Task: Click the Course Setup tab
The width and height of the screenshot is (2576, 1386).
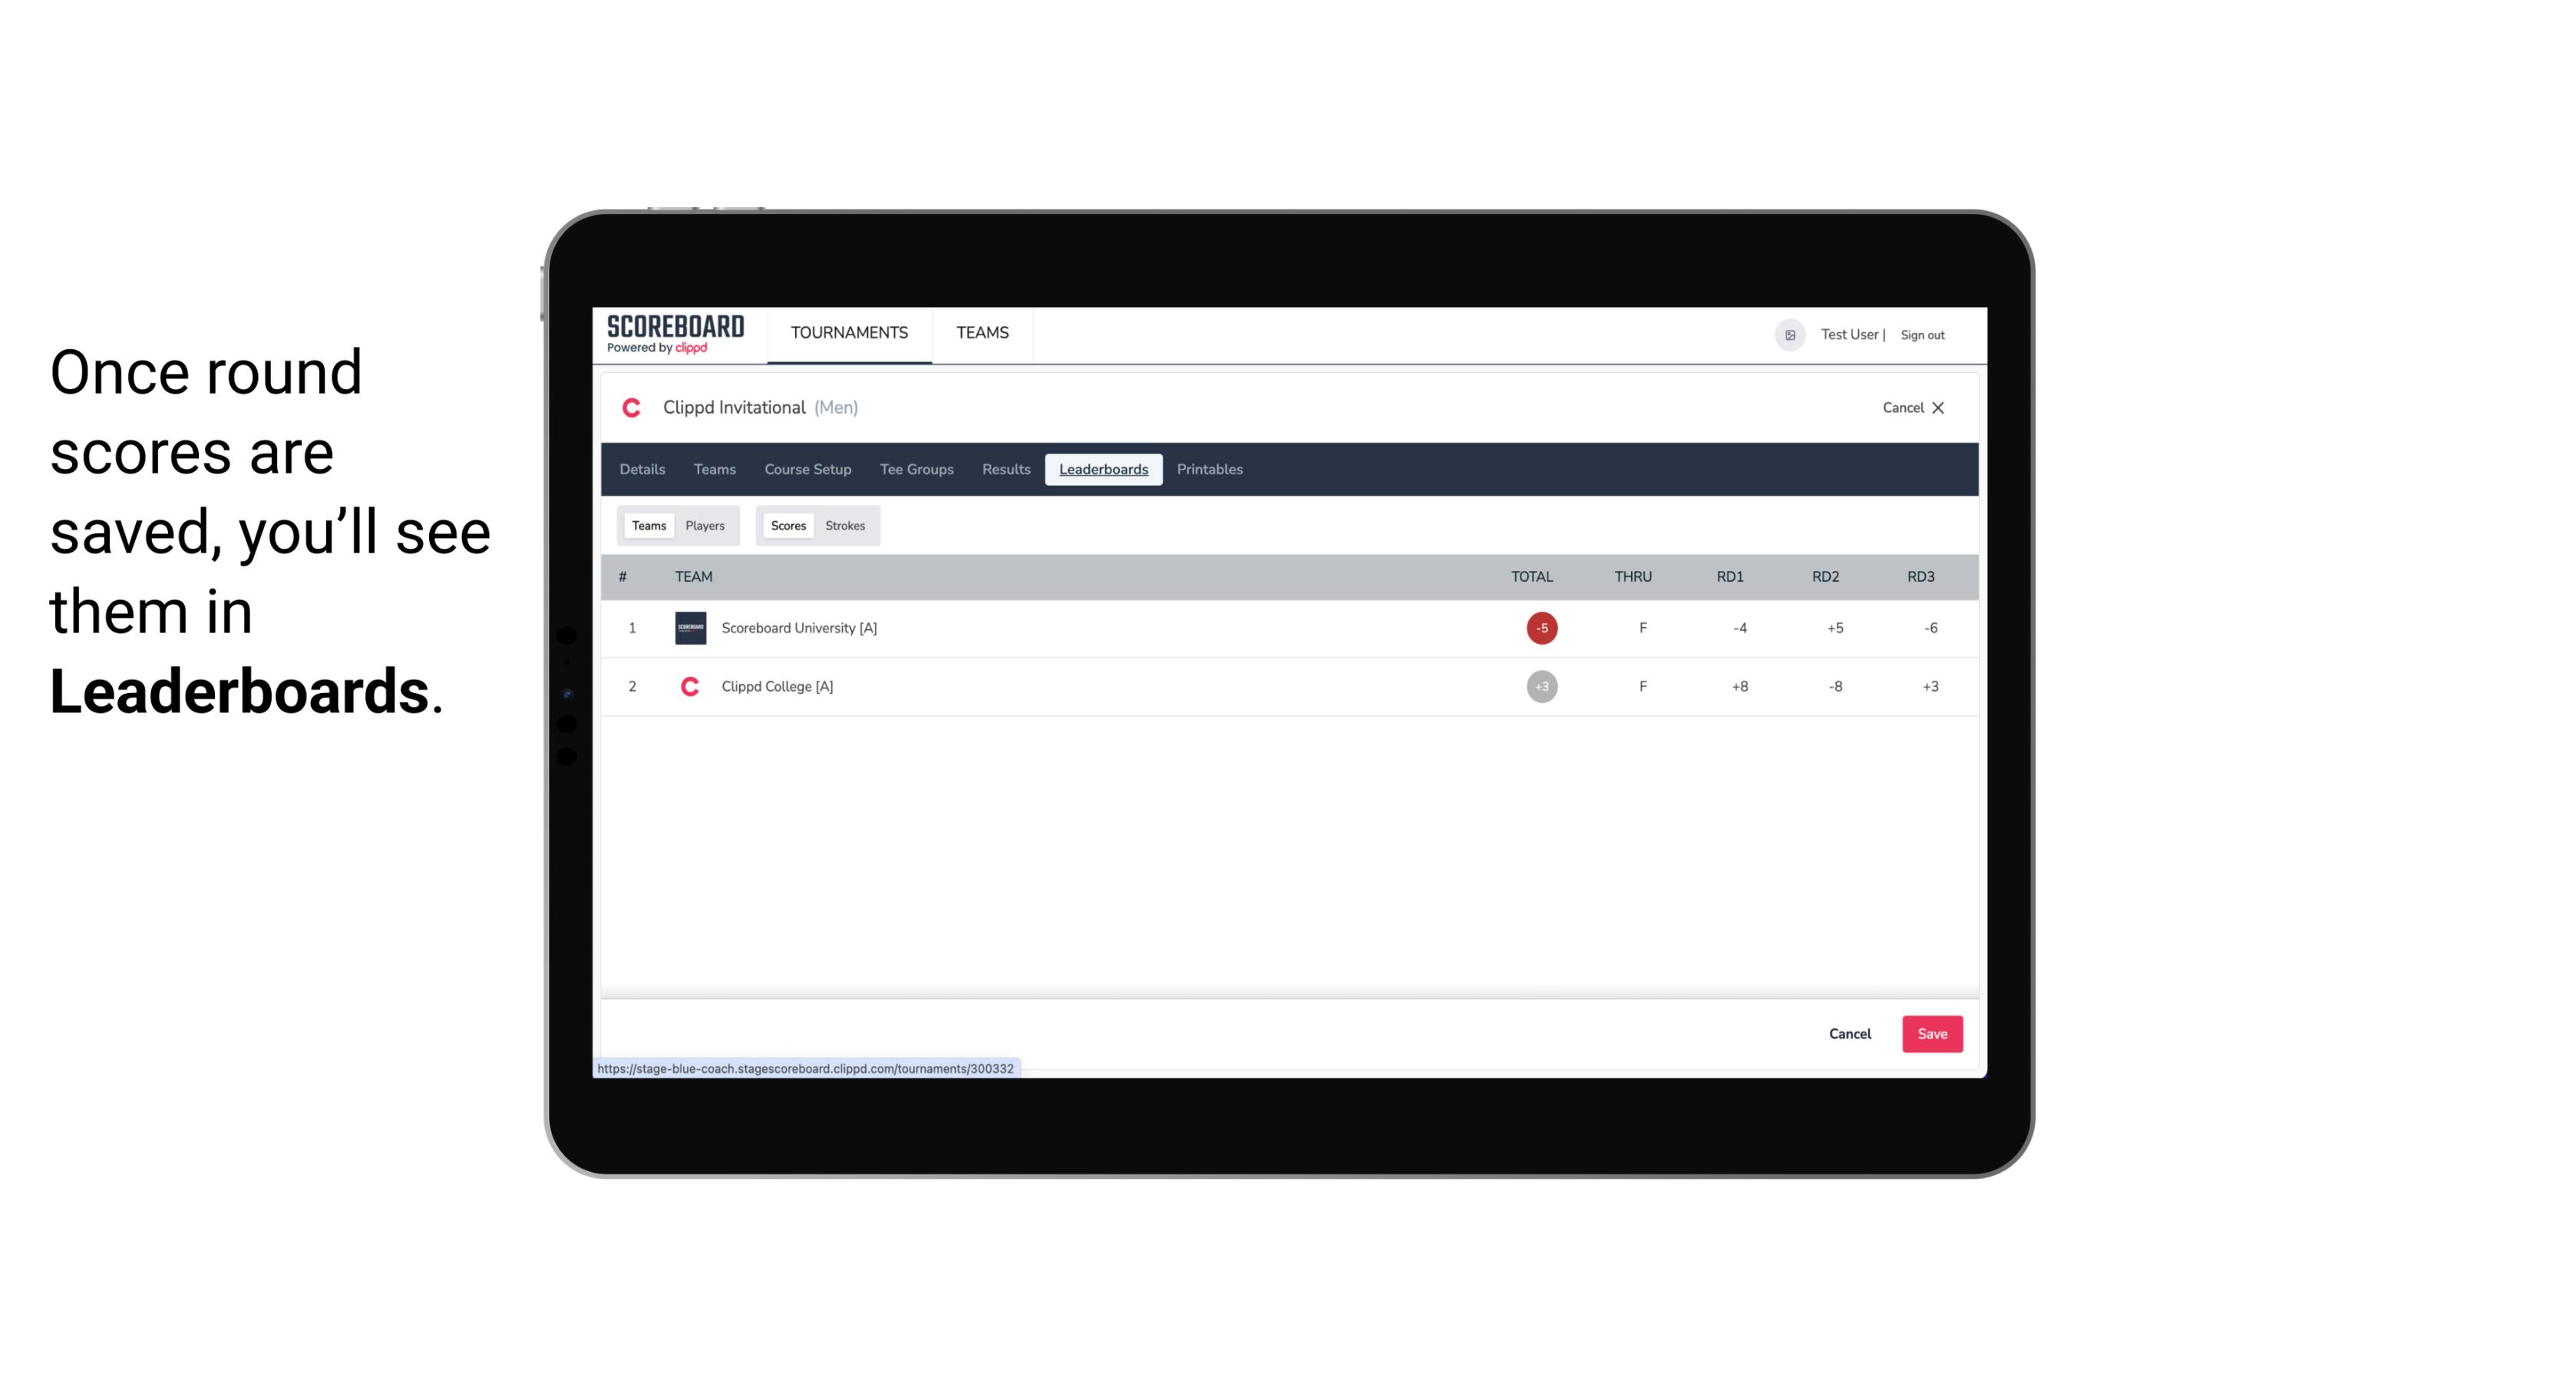Action: tap(807, 470)
